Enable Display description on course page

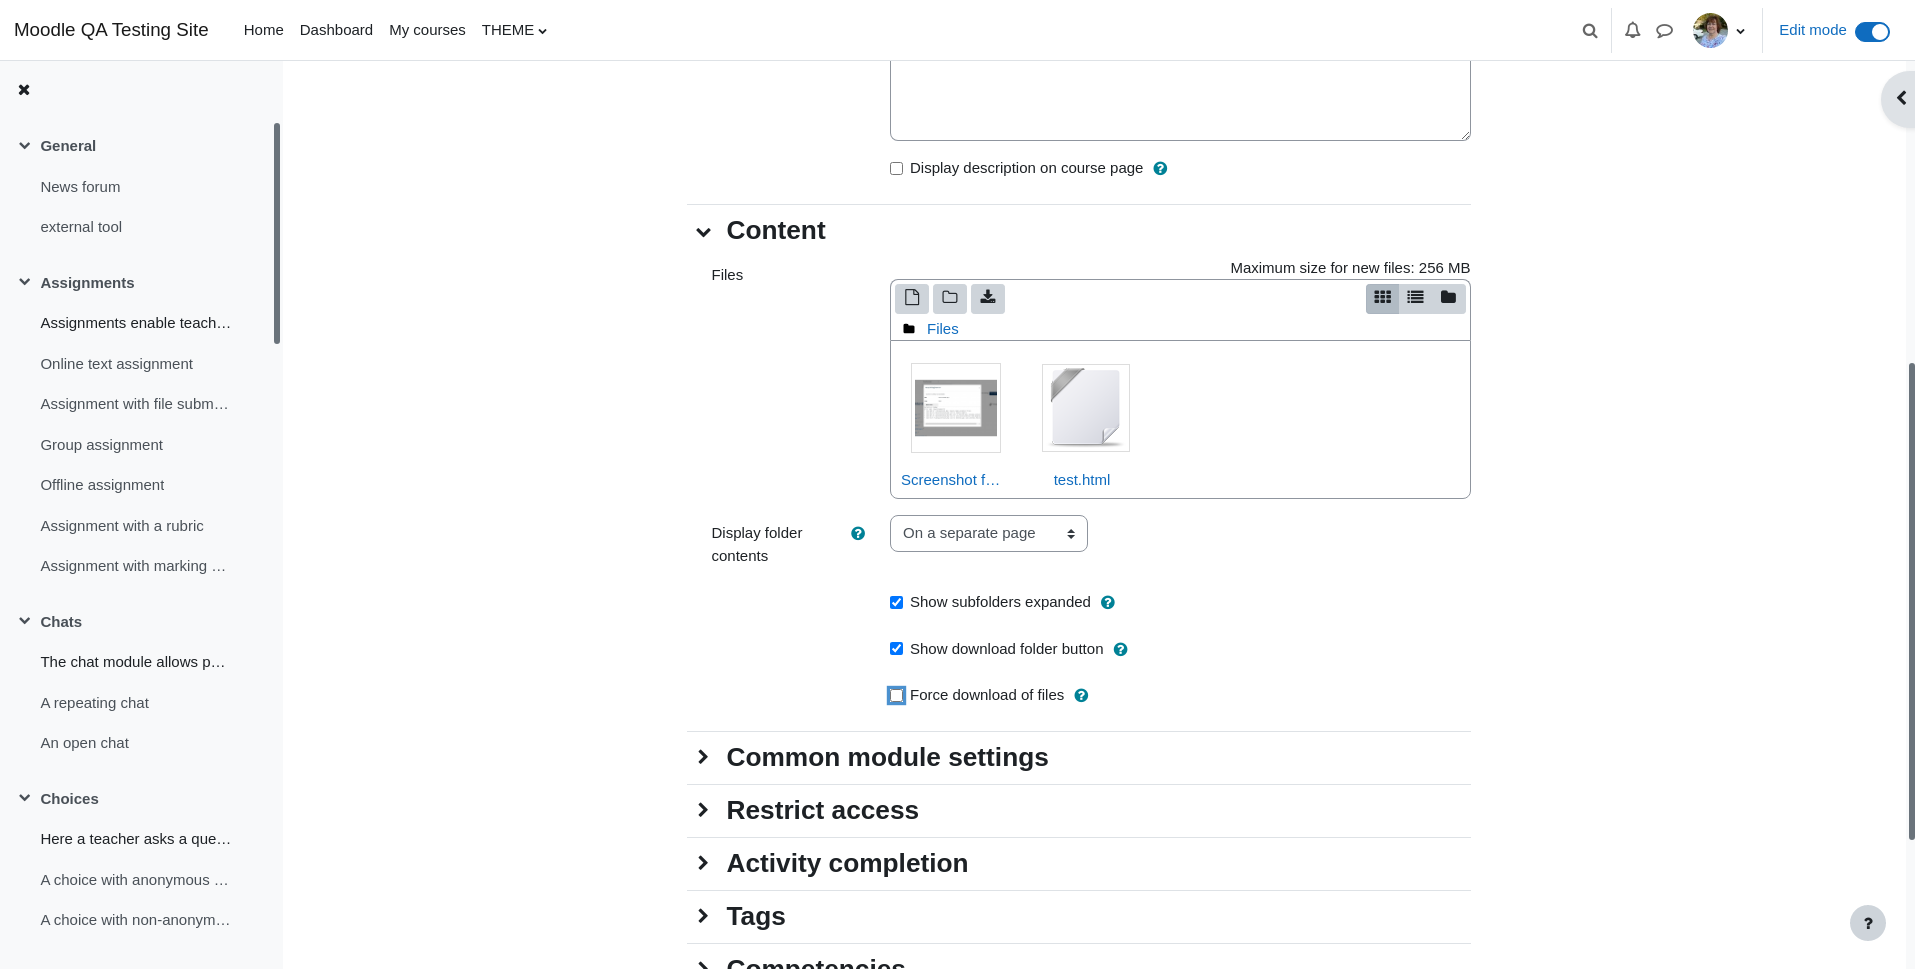(896, 168)
